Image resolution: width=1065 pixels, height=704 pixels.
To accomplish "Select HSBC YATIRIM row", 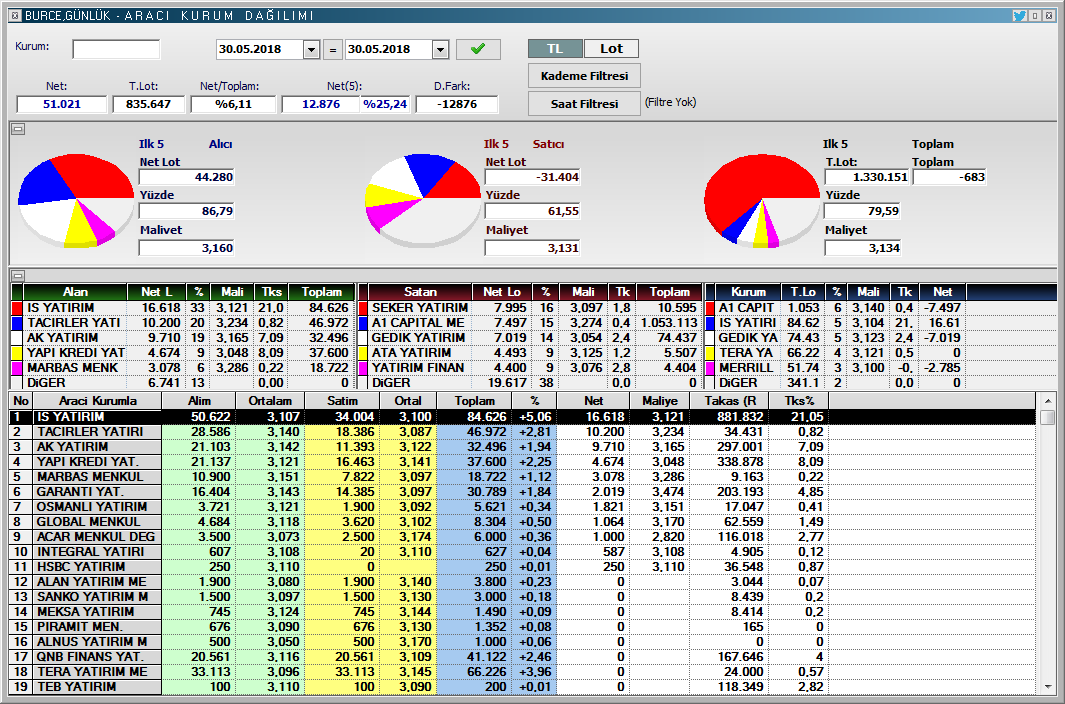I will click(522, 567).
